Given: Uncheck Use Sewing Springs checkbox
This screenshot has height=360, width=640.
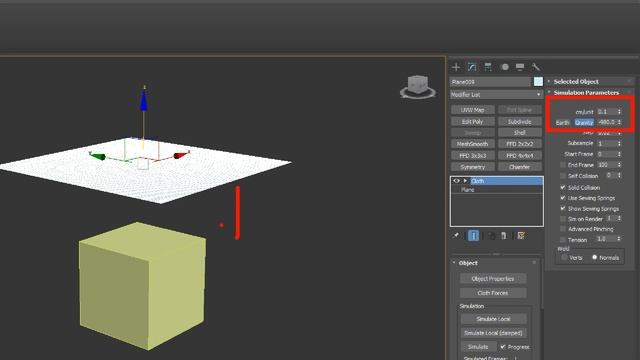Looking at the screenshot, I should click(563, 198).
